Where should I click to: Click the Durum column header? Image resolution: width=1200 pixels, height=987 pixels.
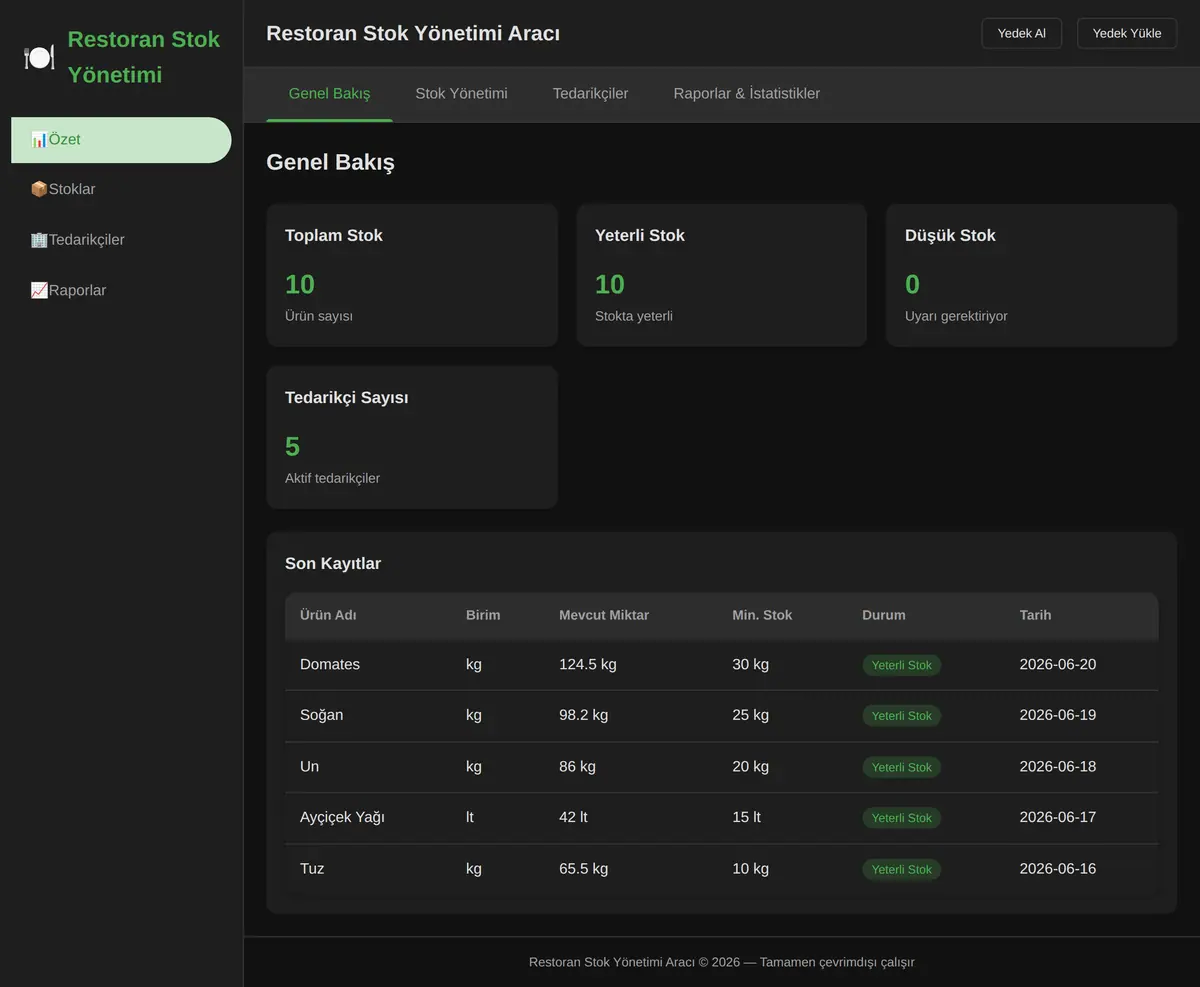coord(884,615)
